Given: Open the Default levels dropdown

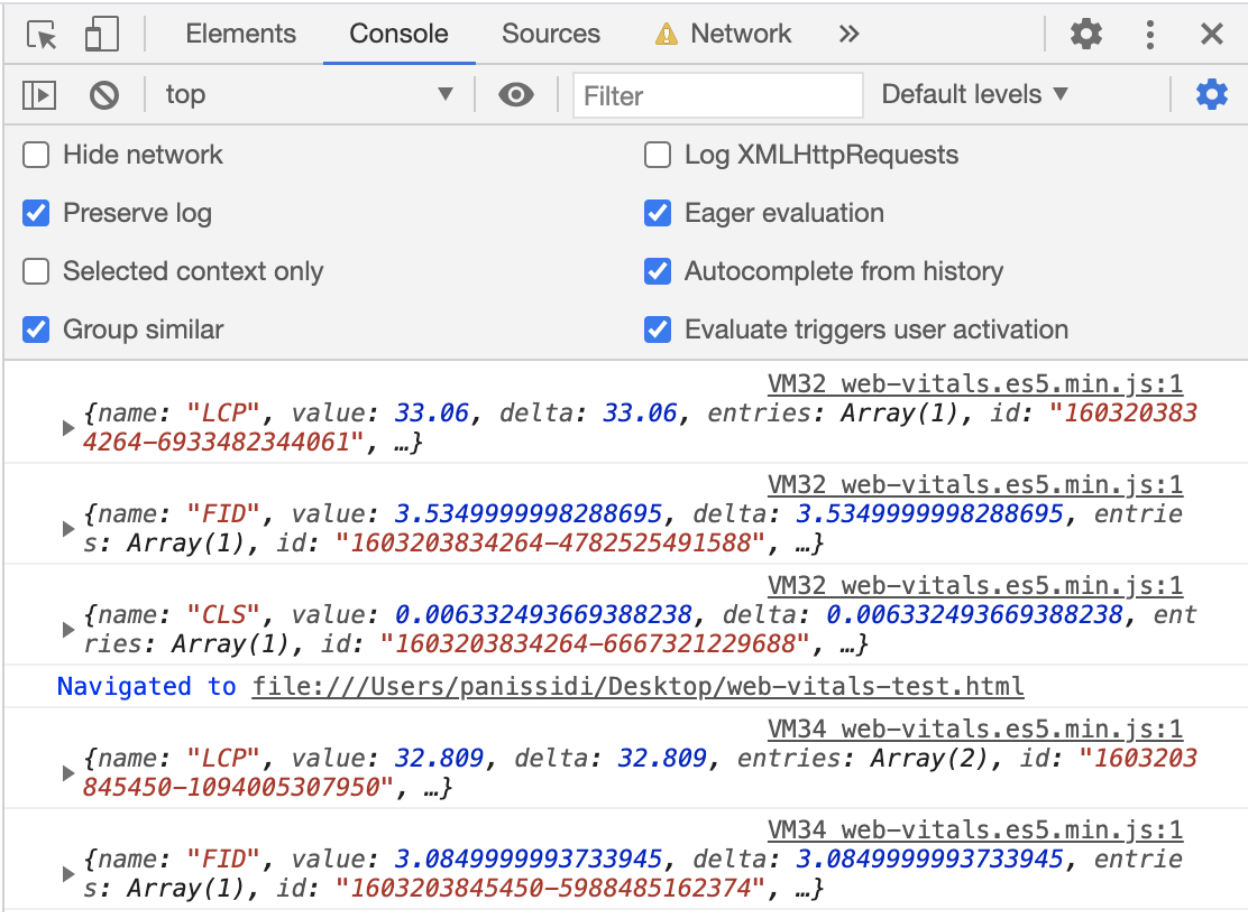Looking at the screenshot, I should (x=974, y=95).
